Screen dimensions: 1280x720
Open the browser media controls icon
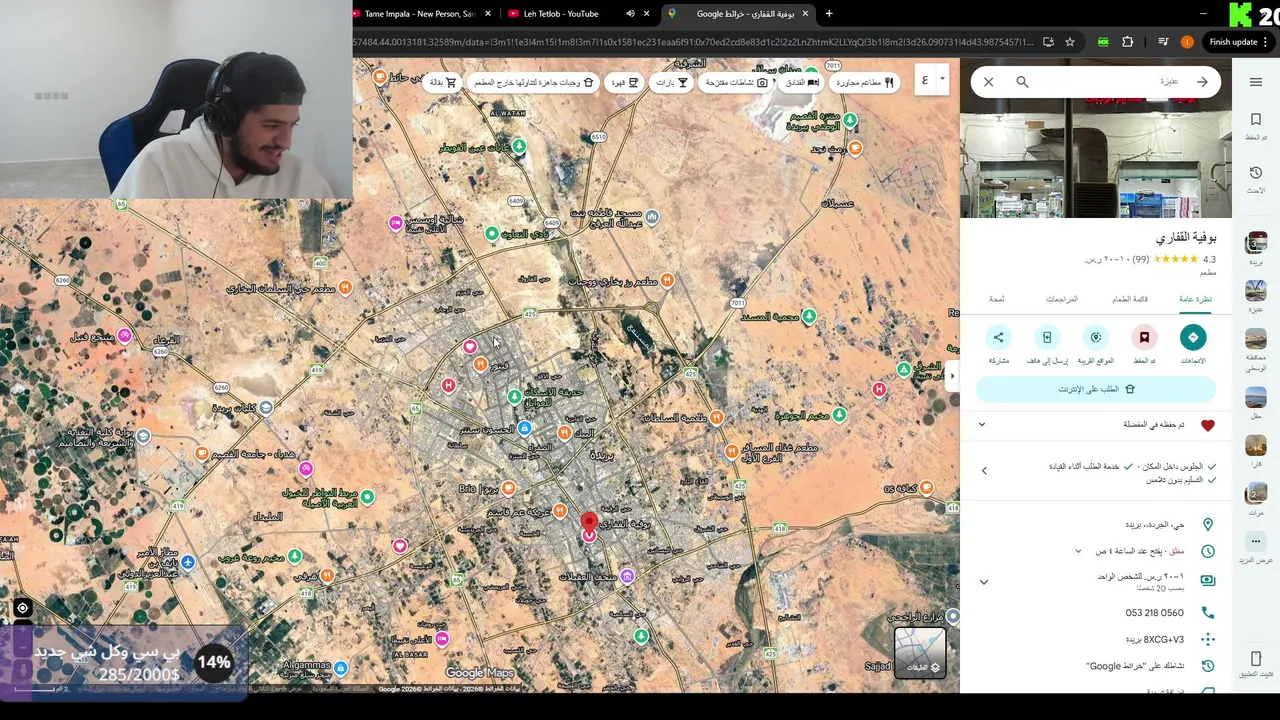(1162, 42)
